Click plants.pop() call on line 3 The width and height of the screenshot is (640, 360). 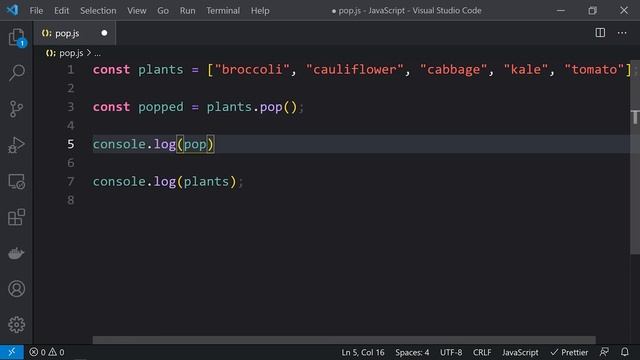[x=252, y=107]
